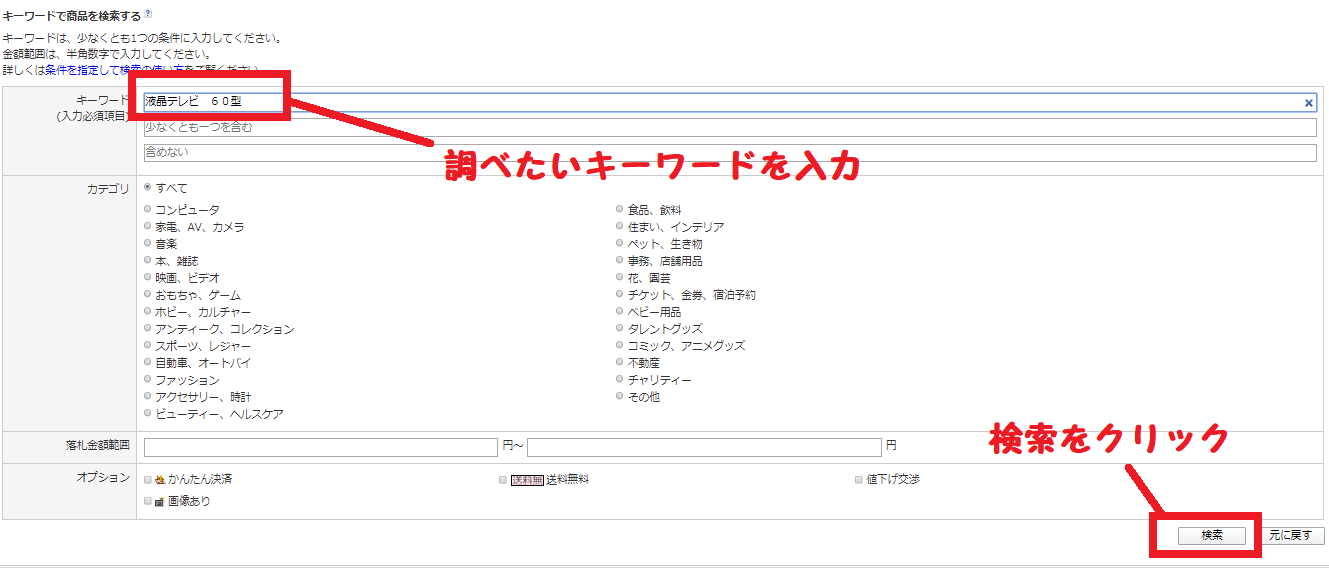Screen dimensions: 1329x568
Task: Focus the 含めない exclude keyword field
Action: (730, 153)
